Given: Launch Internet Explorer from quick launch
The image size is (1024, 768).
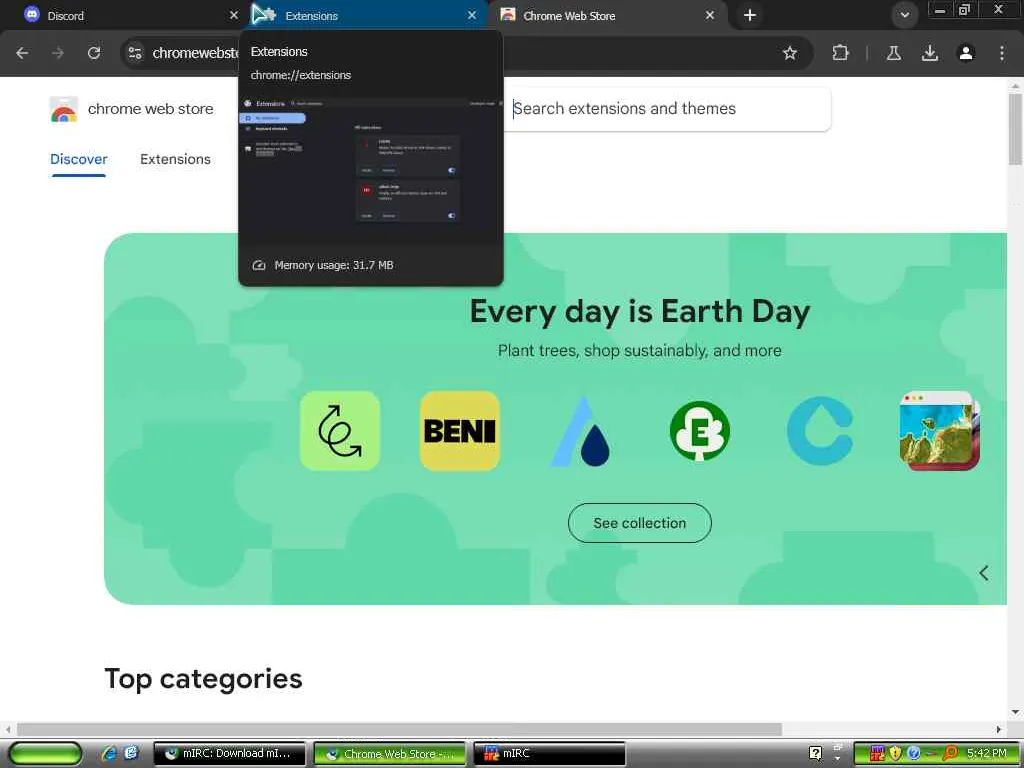Looking at the screenshot, I should [110, 753].
